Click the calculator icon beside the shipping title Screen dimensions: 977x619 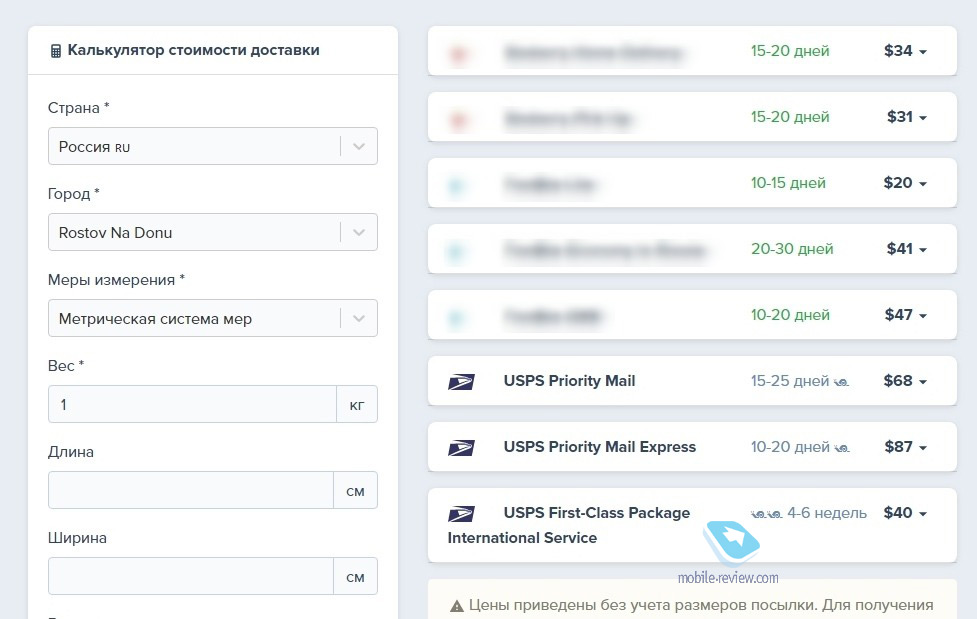coord(55,51)
